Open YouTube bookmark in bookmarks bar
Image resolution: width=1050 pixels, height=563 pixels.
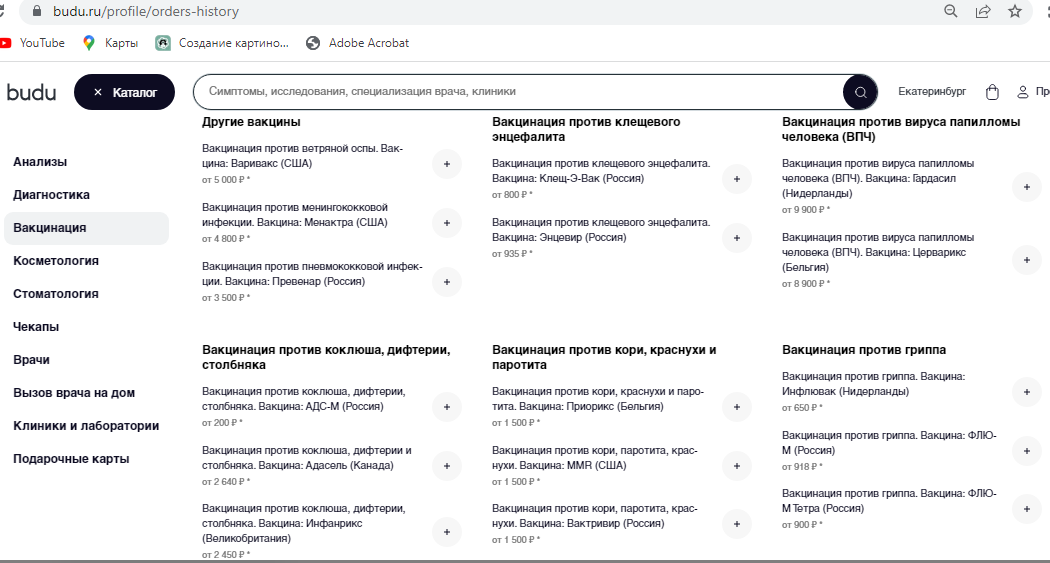coord(33,43)
